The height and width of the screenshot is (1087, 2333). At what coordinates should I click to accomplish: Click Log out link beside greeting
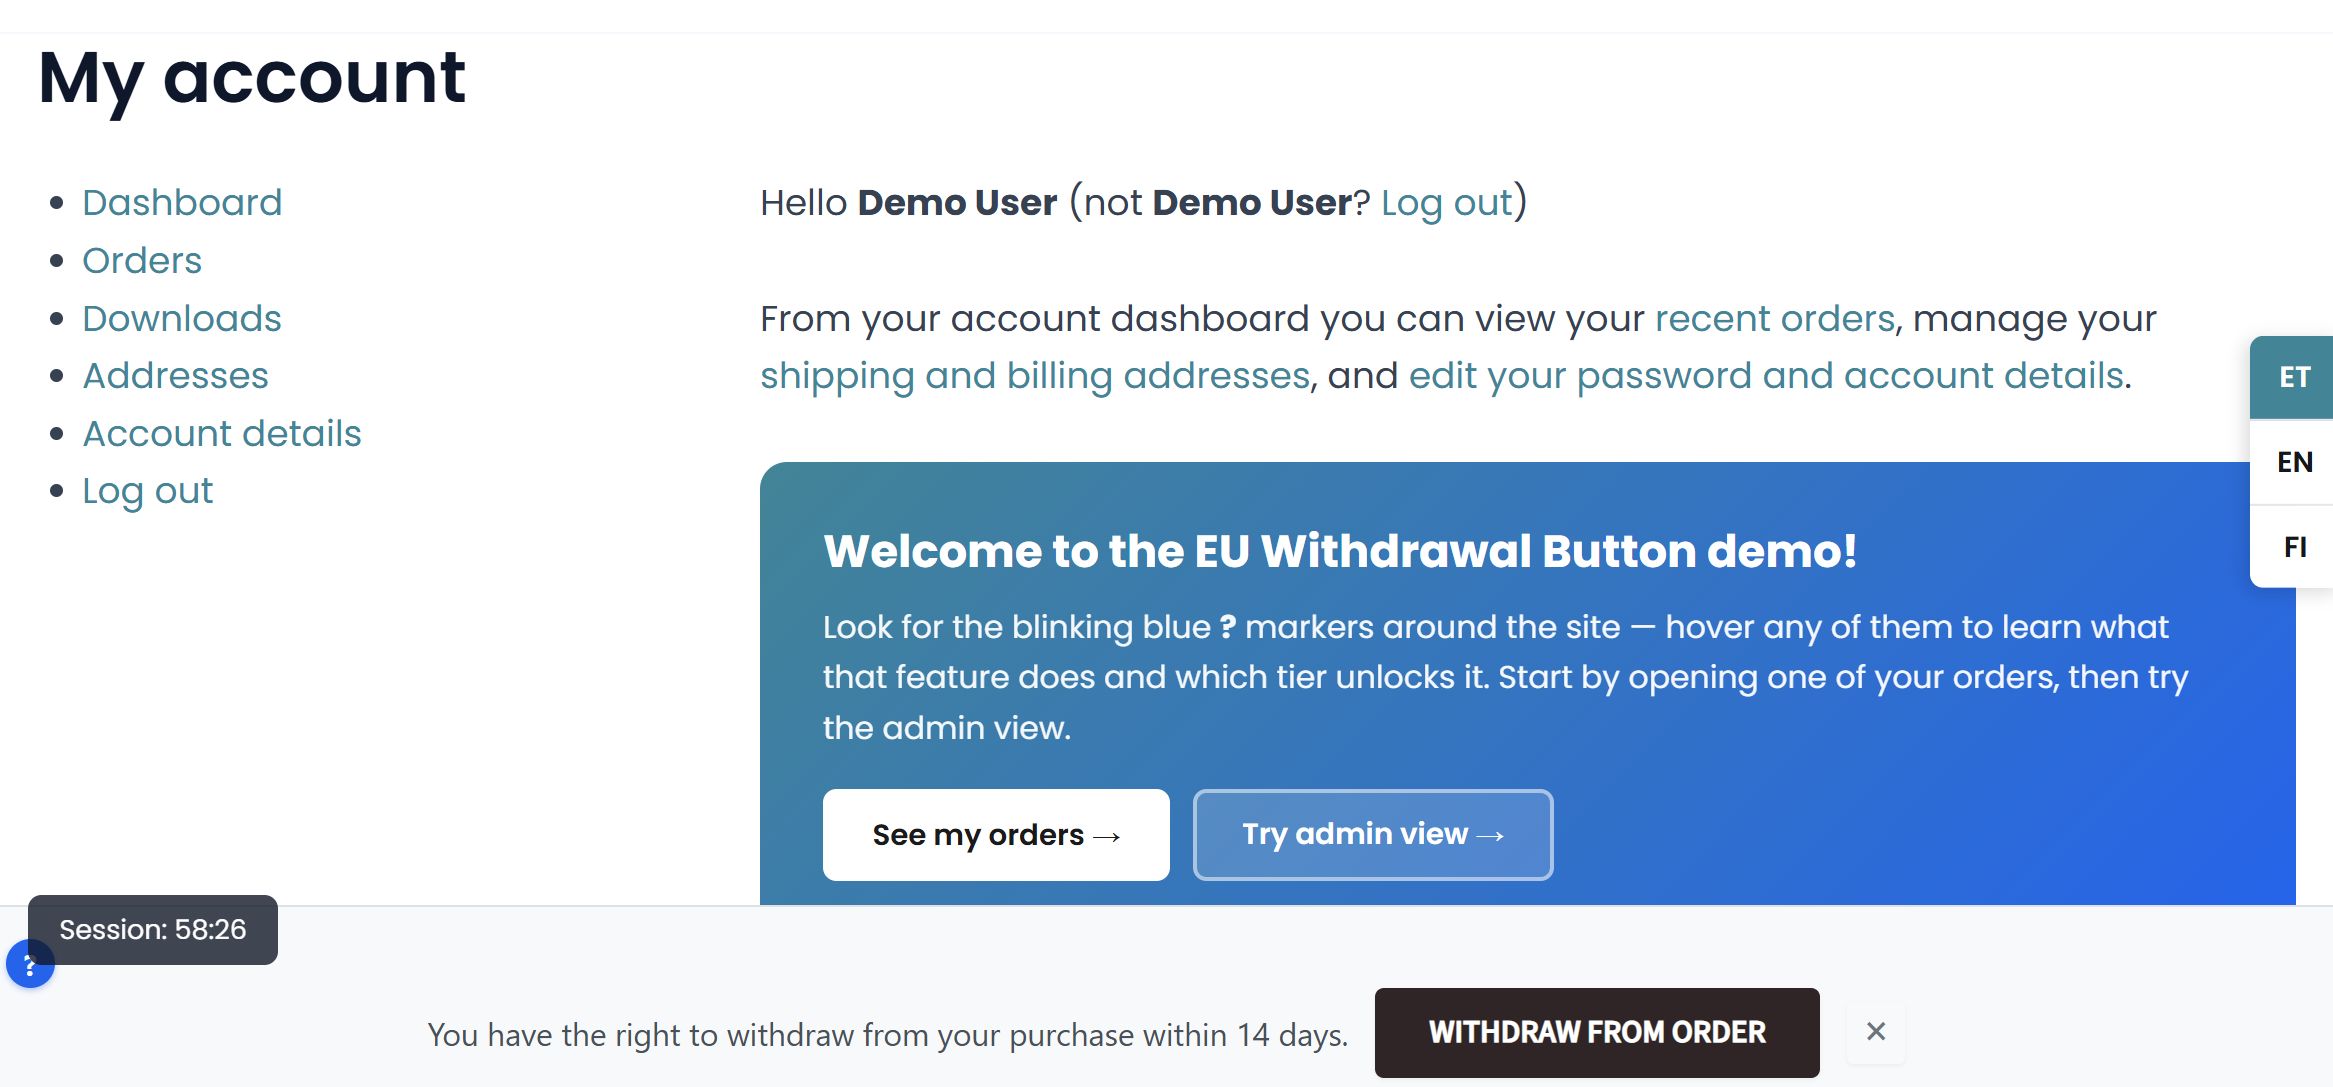1446,202
